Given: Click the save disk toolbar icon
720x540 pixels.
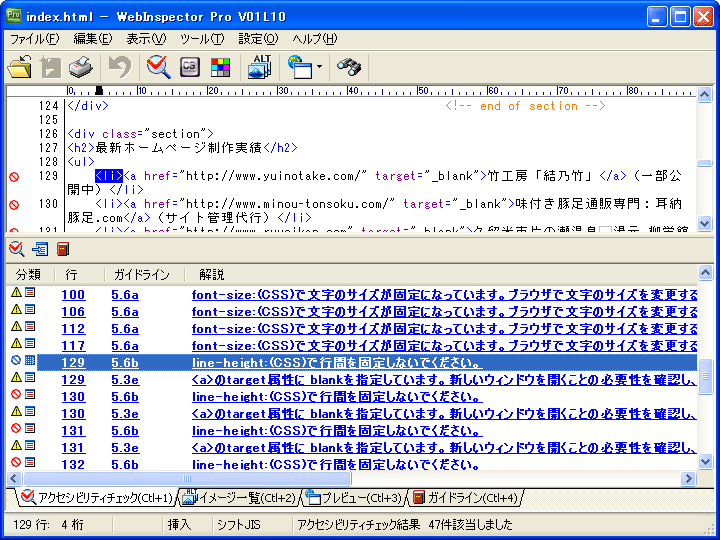Looking at the screenshot, I should click(51, 67).
